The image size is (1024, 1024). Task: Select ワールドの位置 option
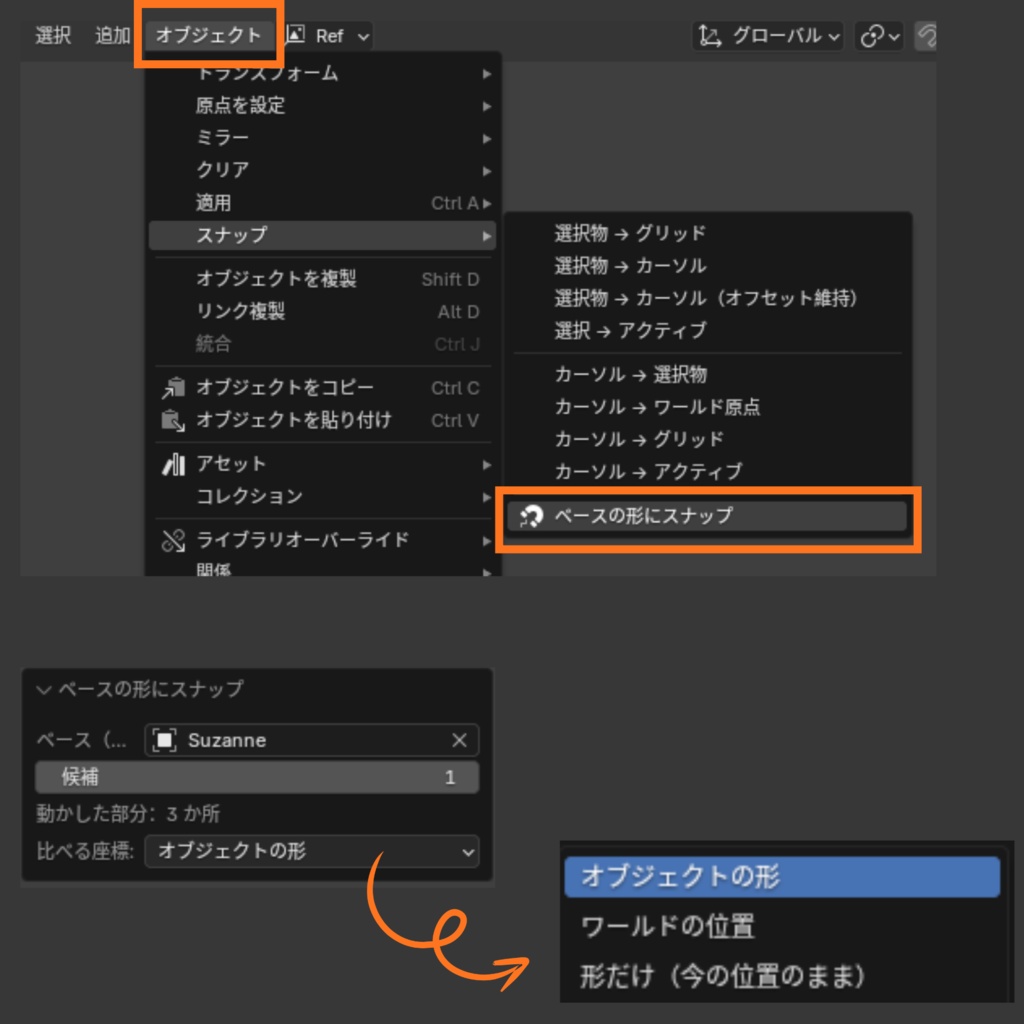point(782,926)
